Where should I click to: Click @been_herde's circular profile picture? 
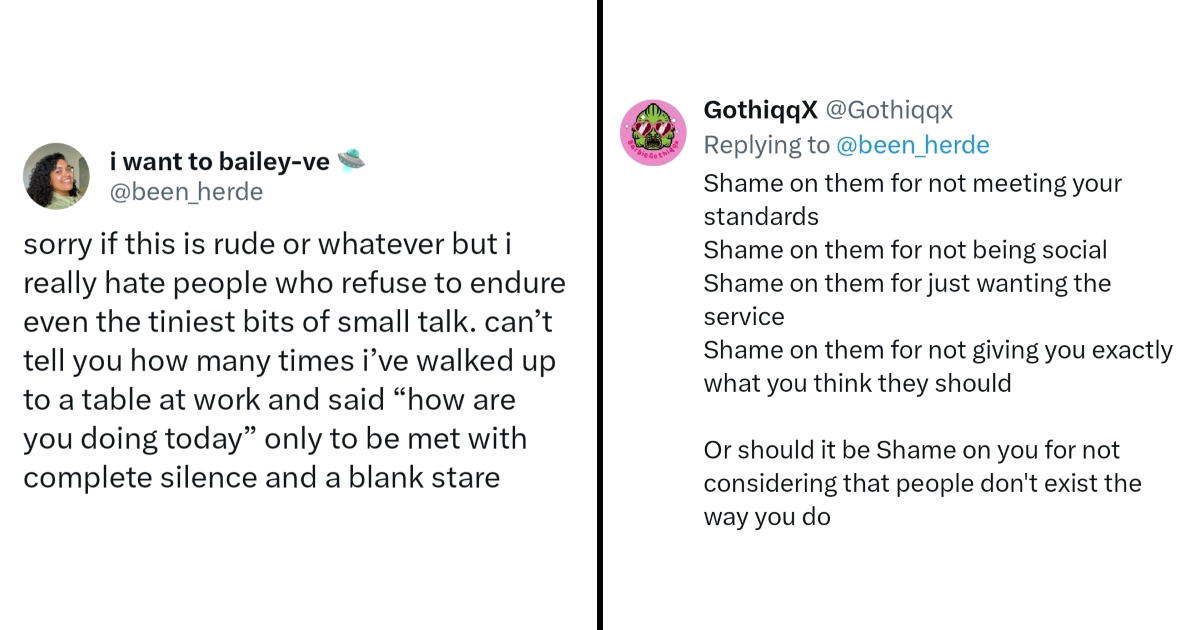coord(56,176)
